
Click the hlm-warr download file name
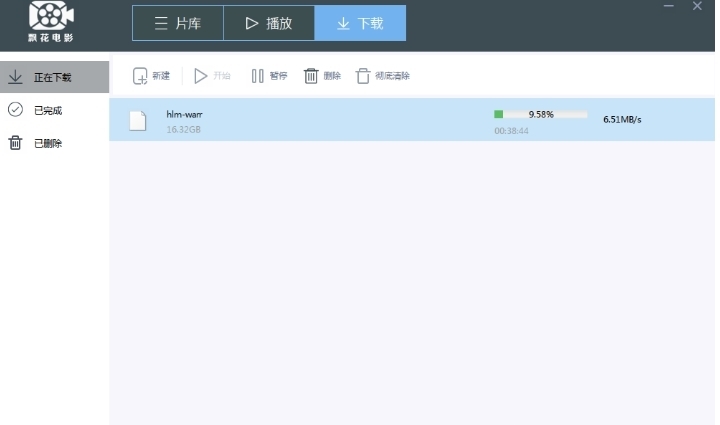coord(184,114)
